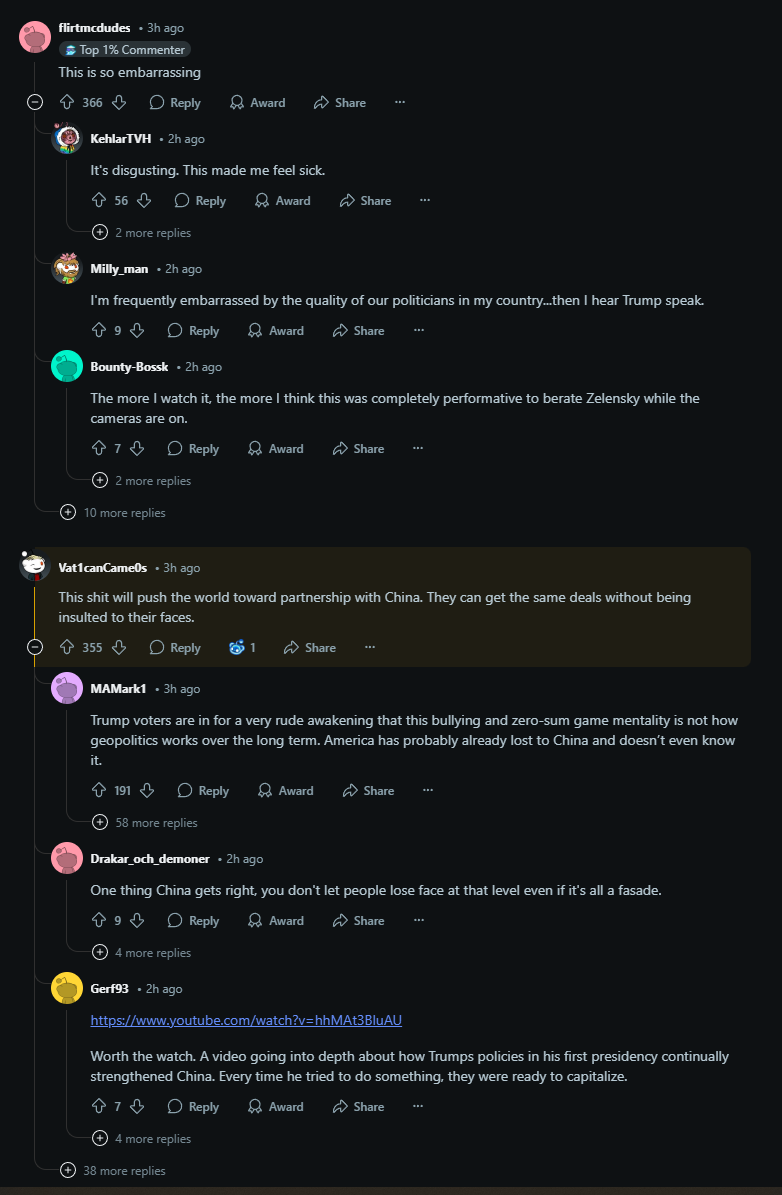Click the award icon showing 1 on Vat1canCame0s' comment
782x1195 pixels.
pos(242,647)
